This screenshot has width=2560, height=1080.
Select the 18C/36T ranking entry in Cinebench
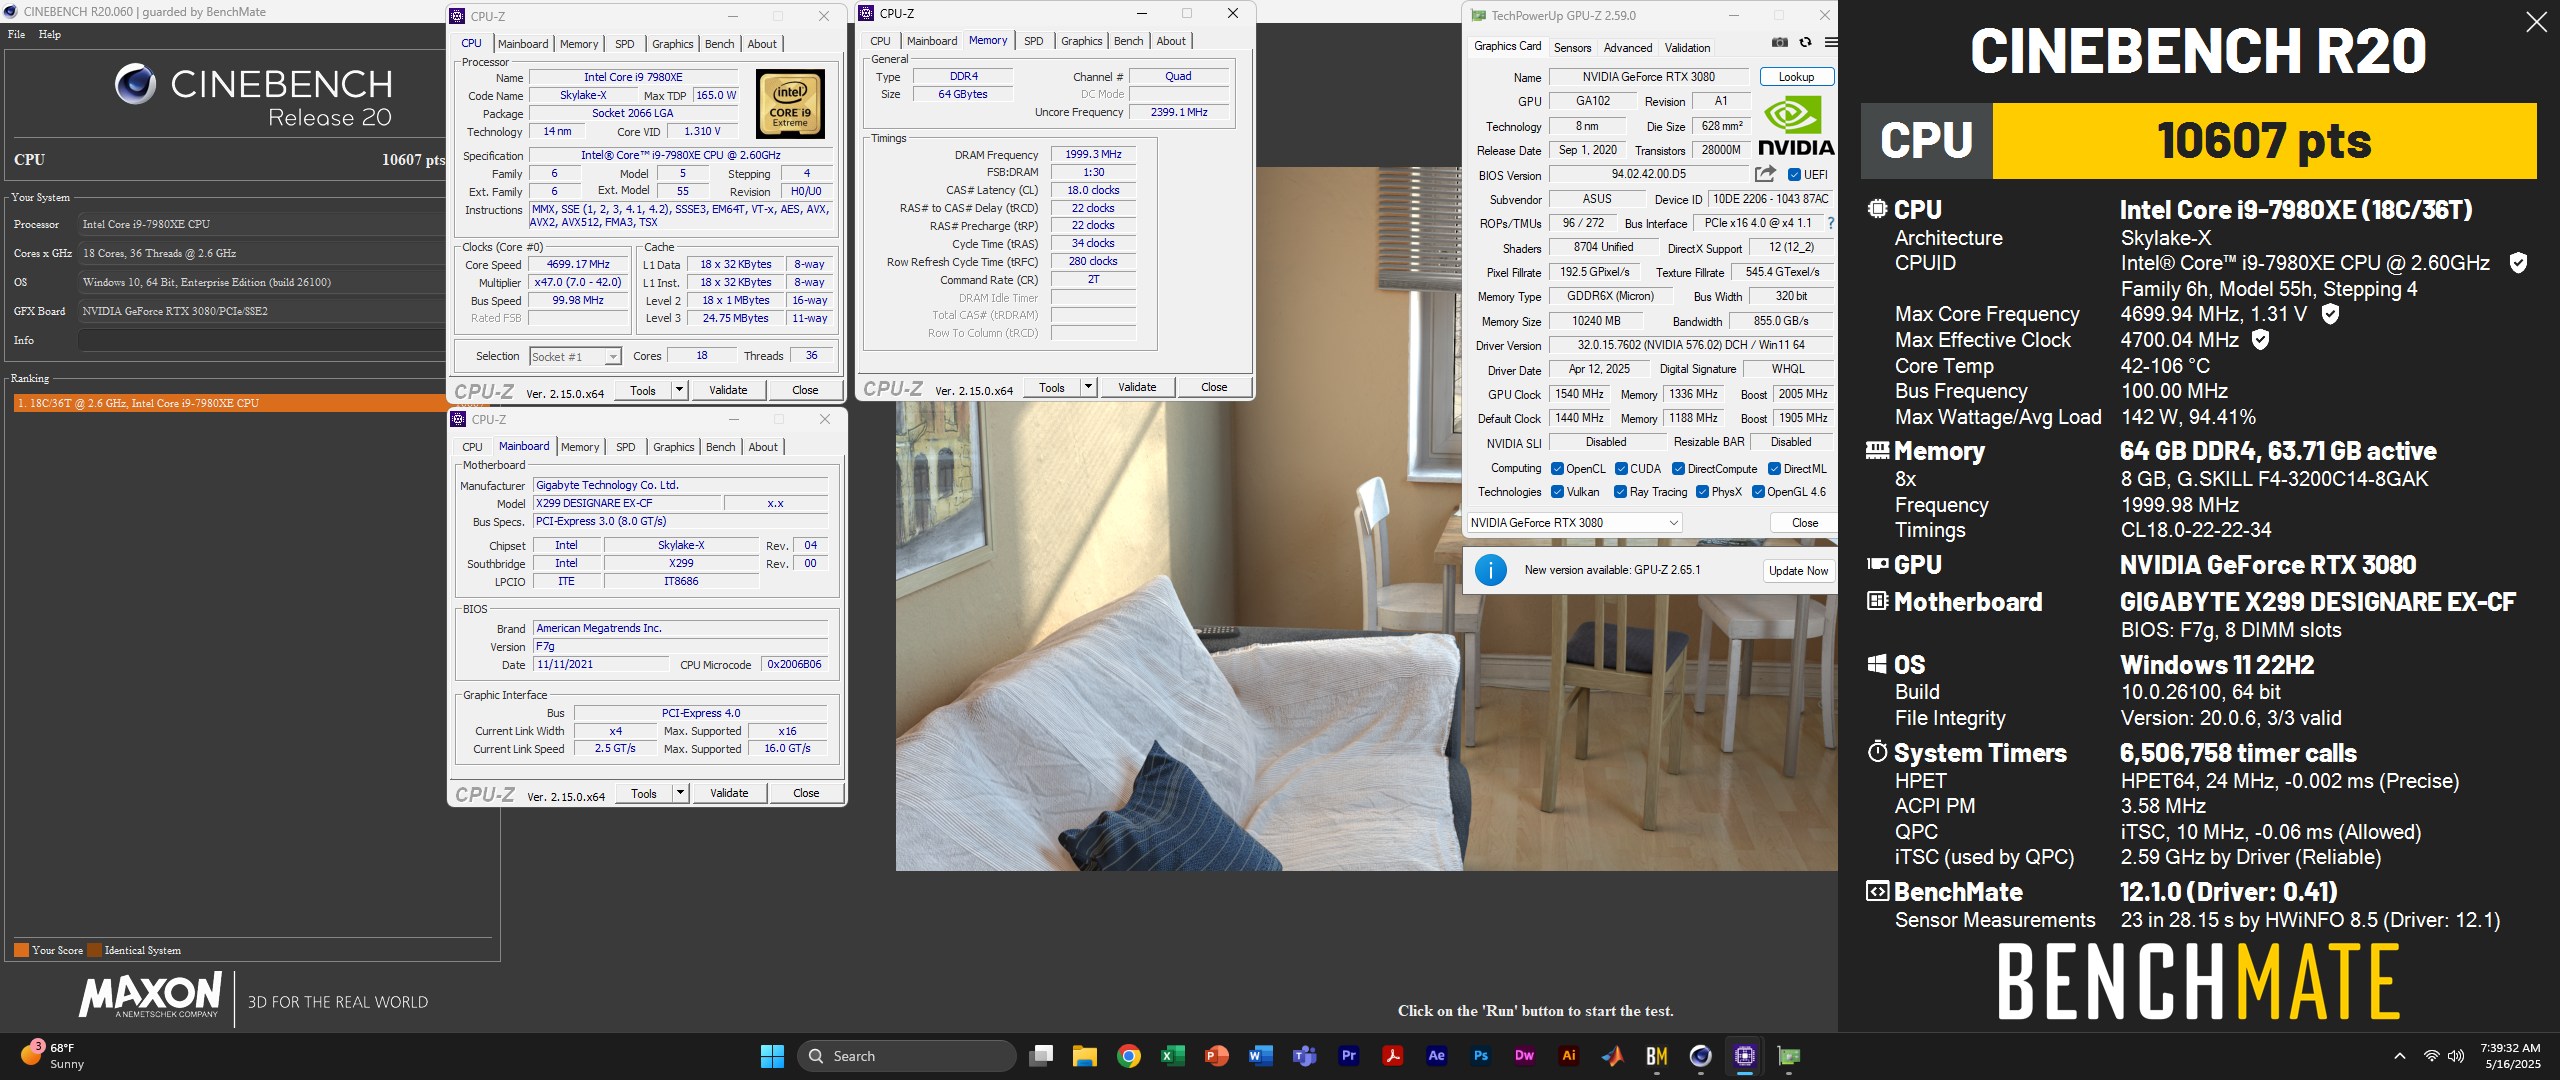[229, 403]
